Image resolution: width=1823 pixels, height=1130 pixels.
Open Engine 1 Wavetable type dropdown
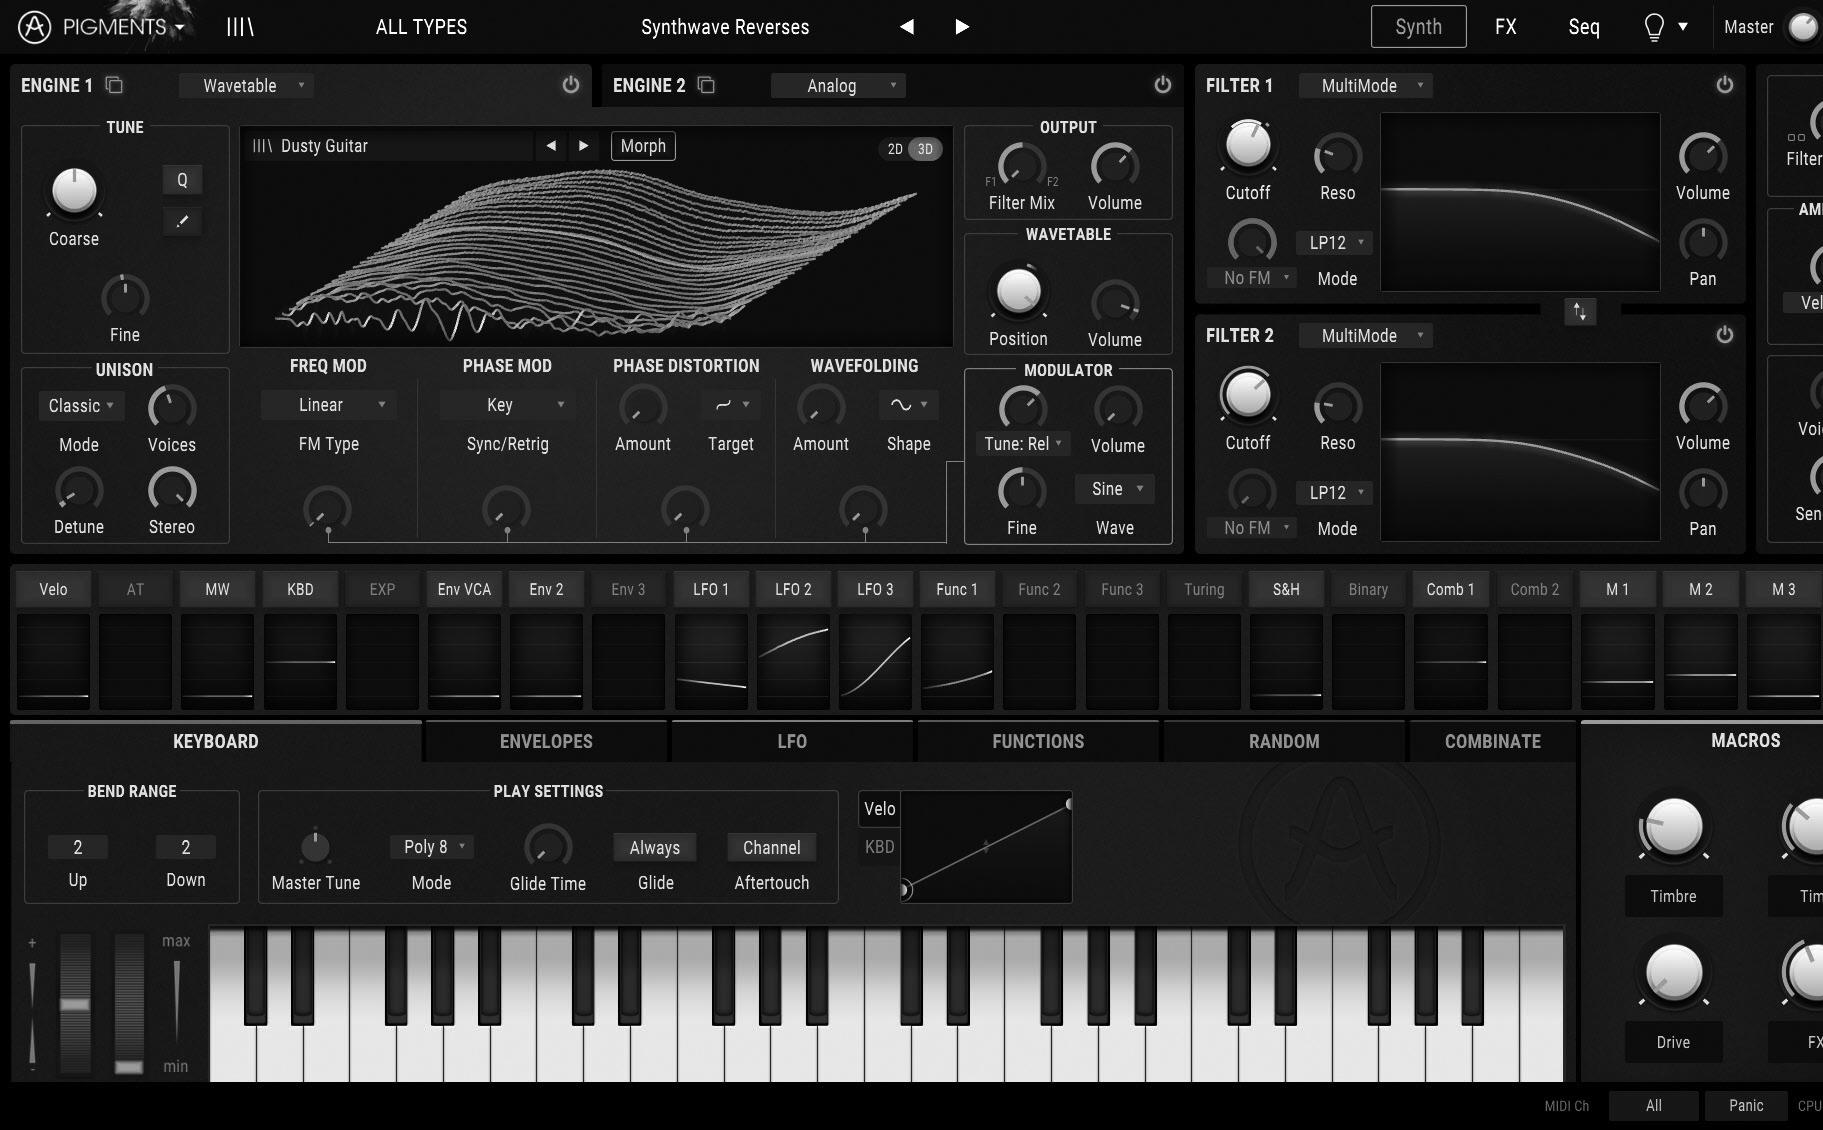pyautogui.click(x=247, y=86)
